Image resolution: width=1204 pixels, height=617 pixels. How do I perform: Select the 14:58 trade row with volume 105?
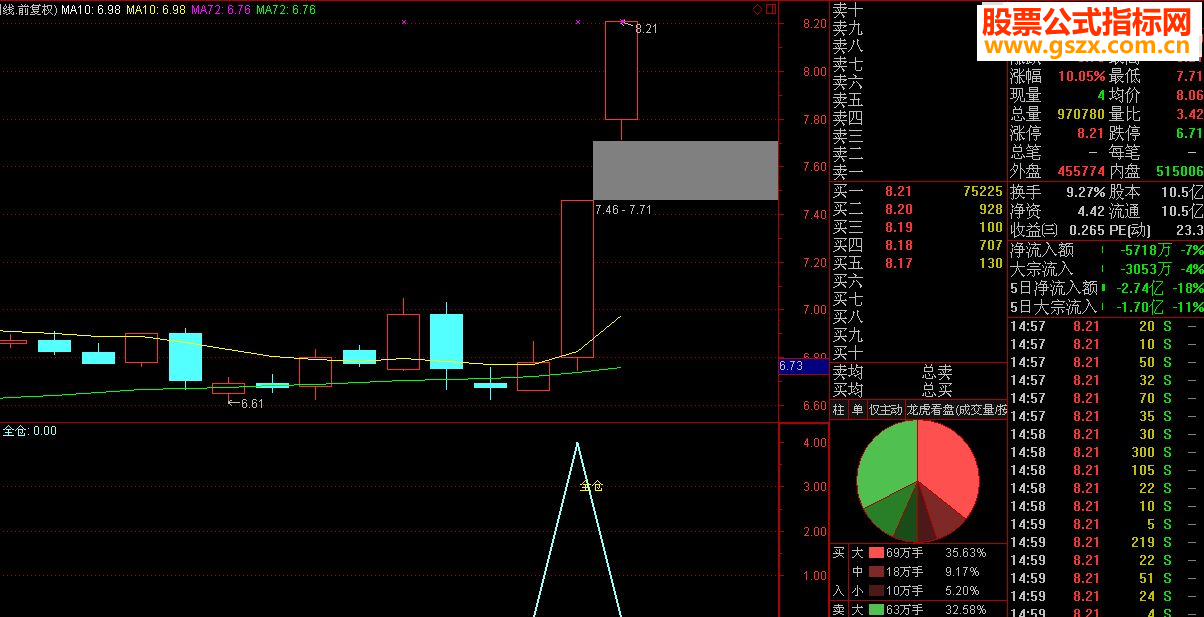pyautogui.click(x=1105, y=470)
